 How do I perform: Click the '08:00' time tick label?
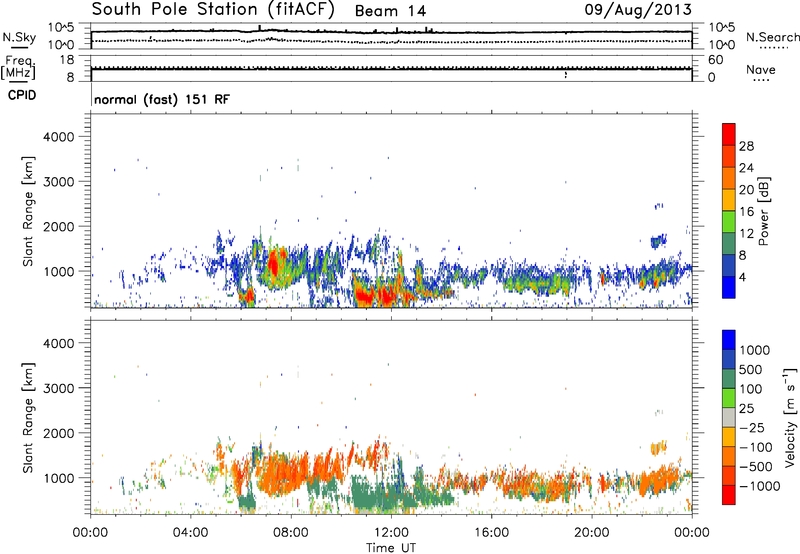[x=291, y=533]
